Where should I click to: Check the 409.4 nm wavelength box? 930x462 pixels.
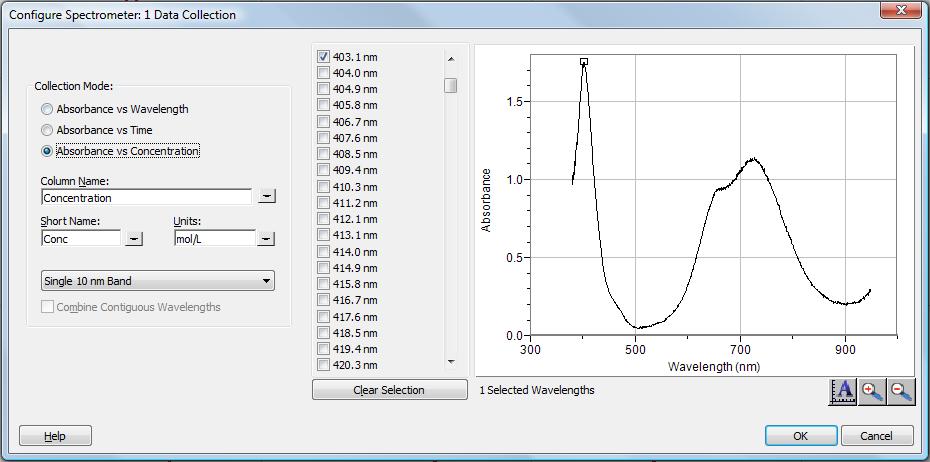(323, 170)
